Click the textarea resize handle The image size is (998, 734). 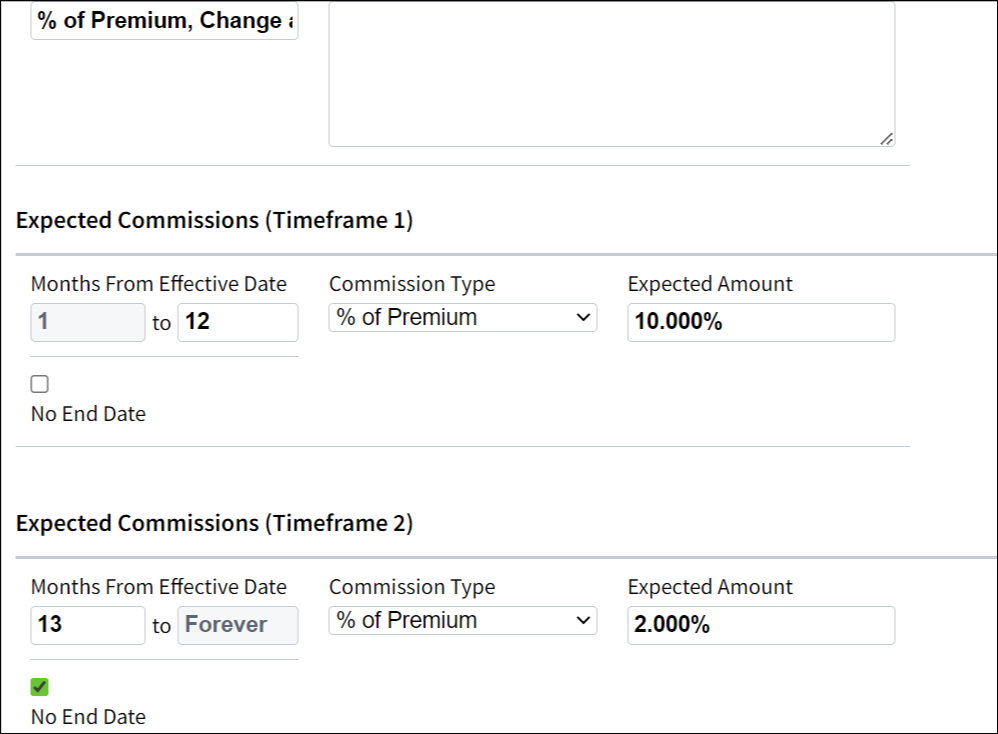[x=886, y=141]
